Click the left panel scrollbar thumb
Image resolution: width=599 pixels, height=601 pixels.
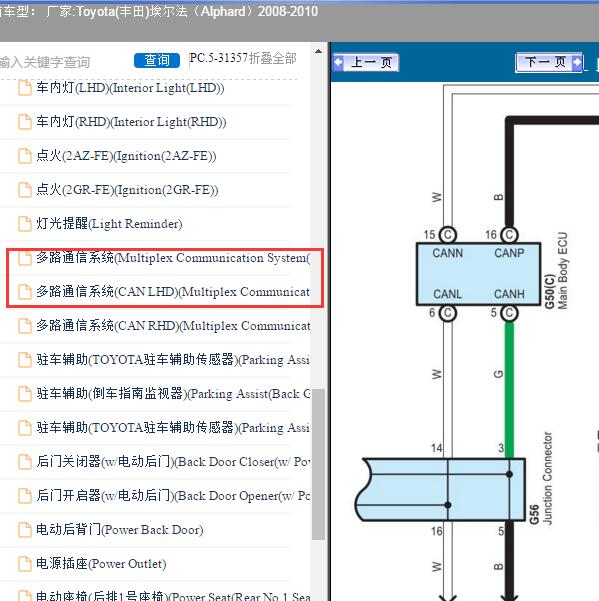click(318, 464)
